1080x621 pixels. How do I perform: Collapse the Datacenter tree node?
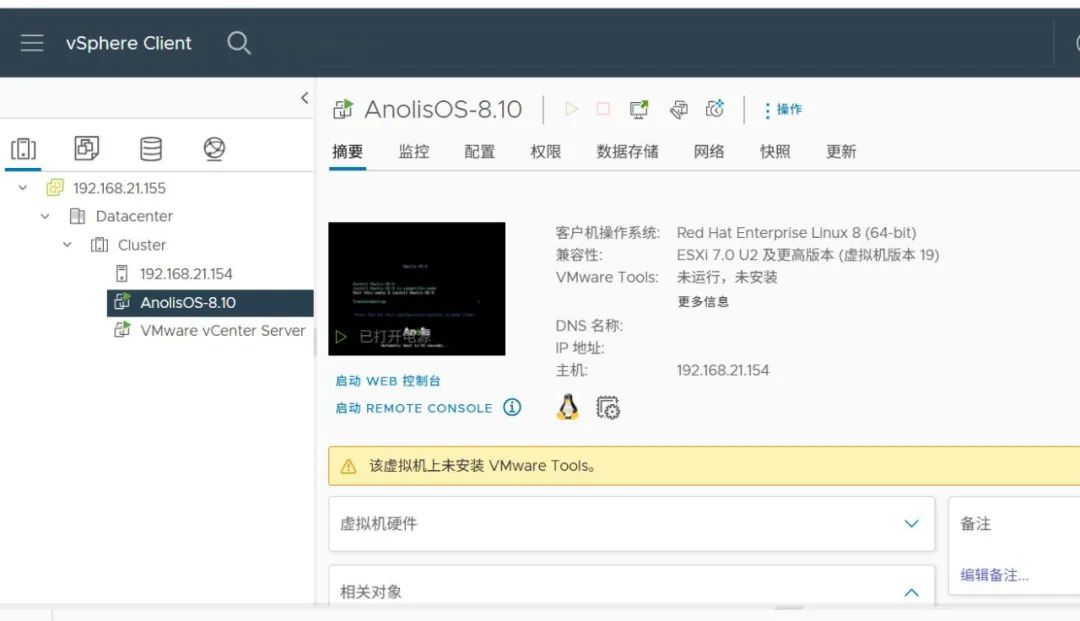click(x=45, y=216)
